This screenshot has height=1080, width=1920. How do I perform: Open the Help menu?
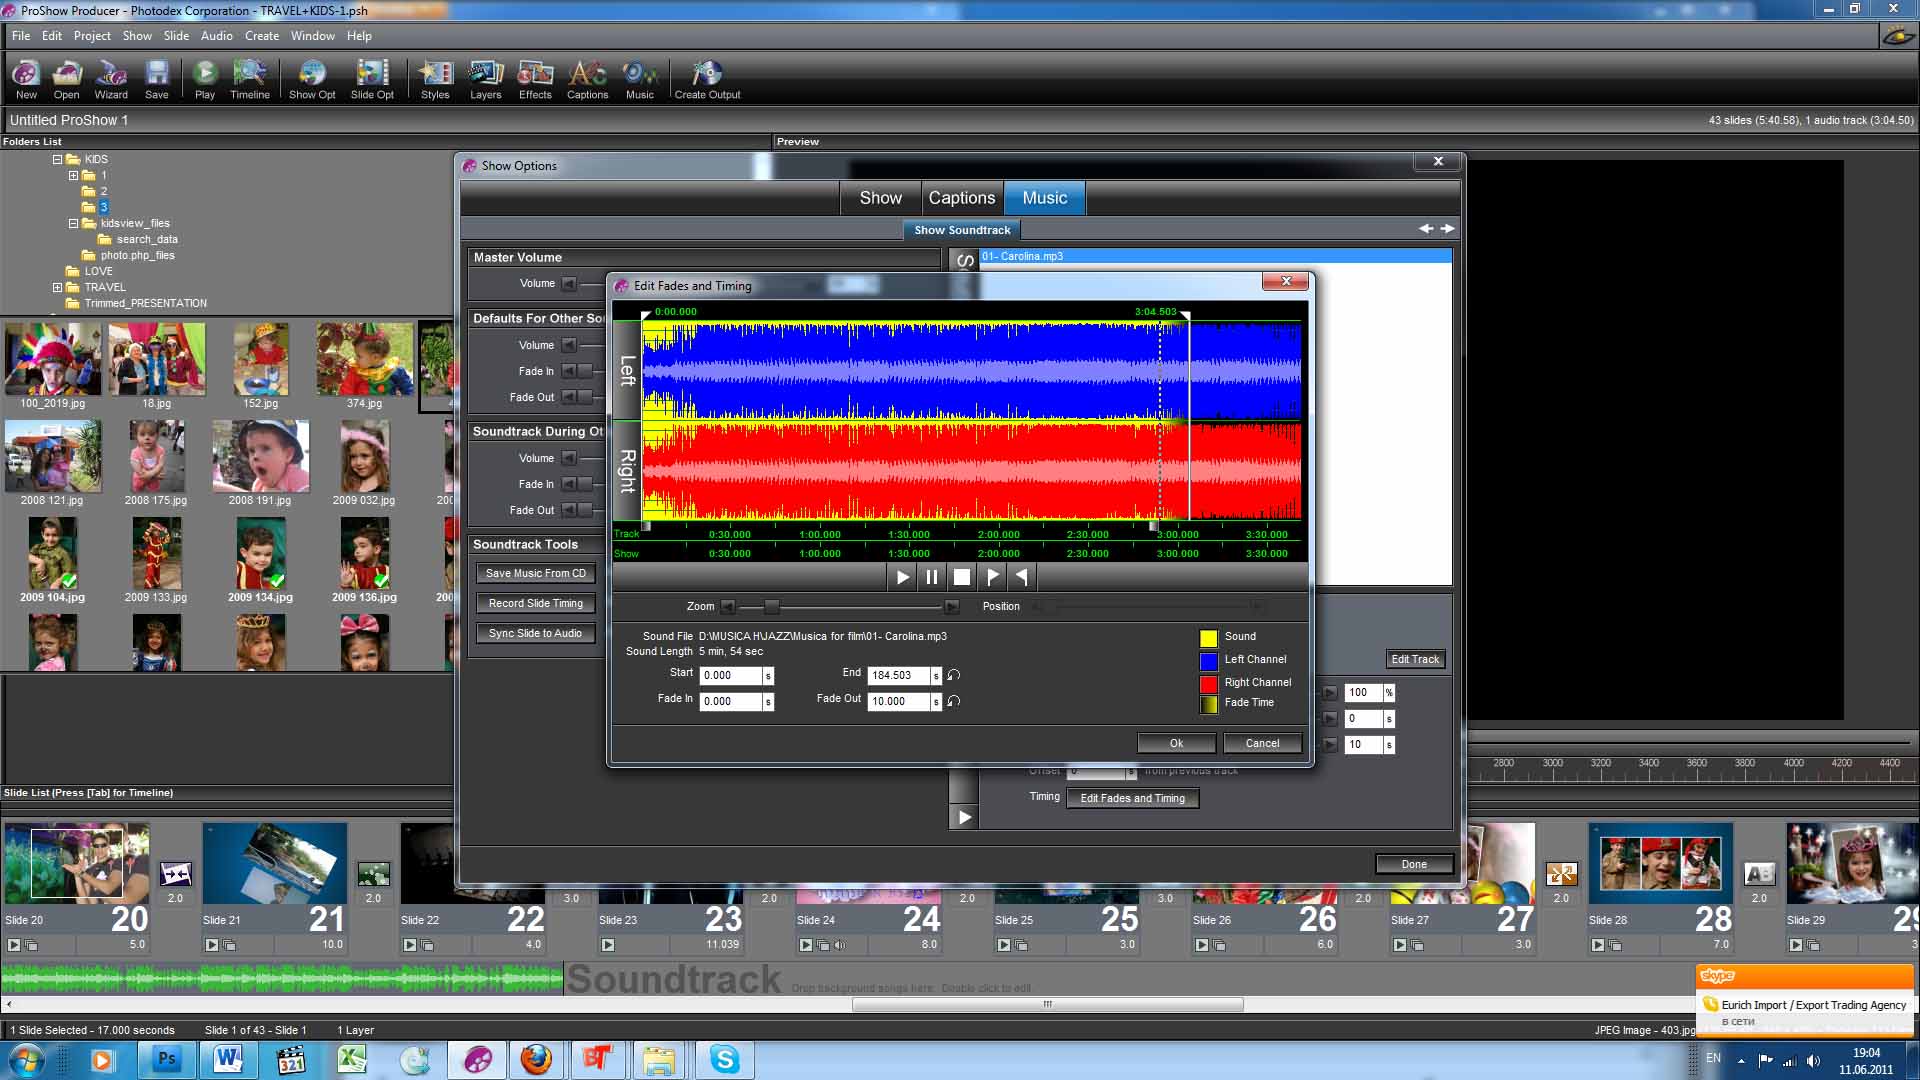point(359,36)
